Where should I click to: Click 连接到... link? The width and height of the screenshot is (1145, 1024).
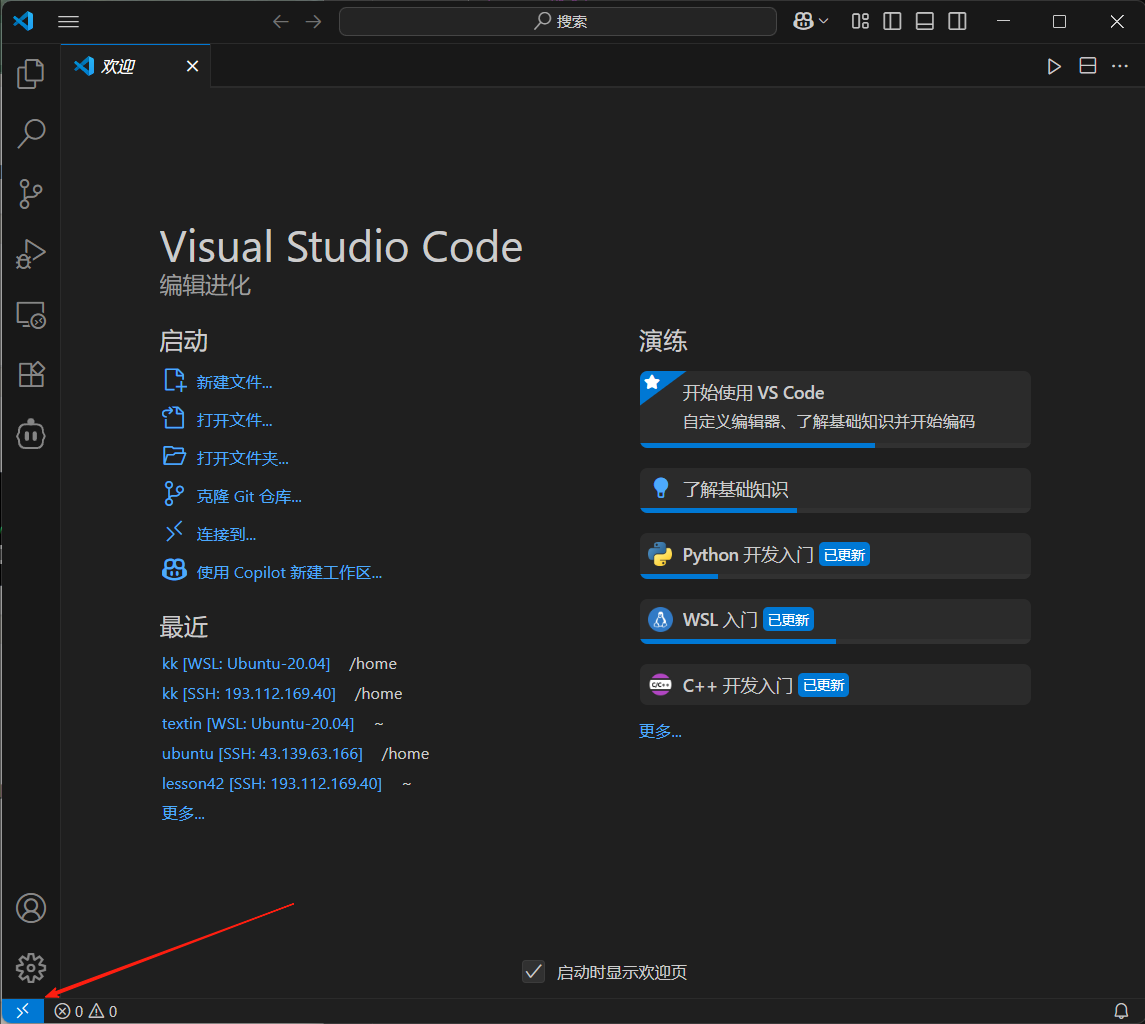(226, 534)
